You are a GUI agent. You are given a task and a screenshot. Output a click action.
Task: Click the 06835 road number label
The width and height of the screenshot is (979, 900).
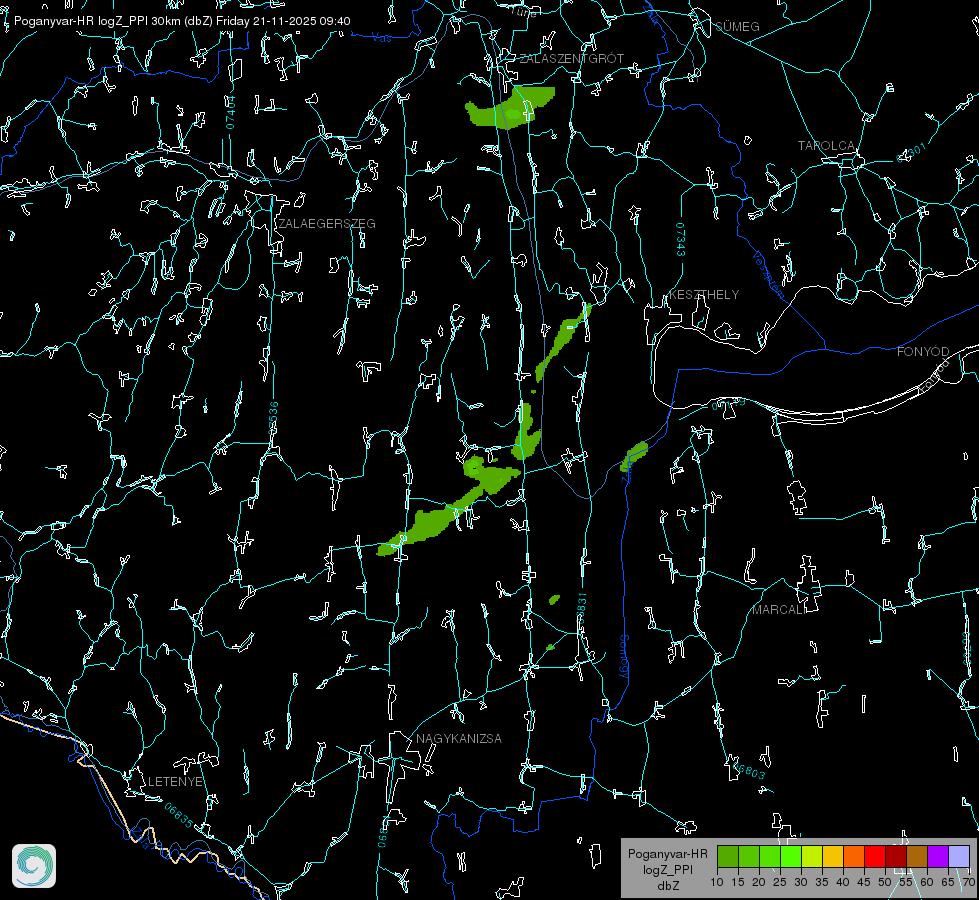[179, 816]
